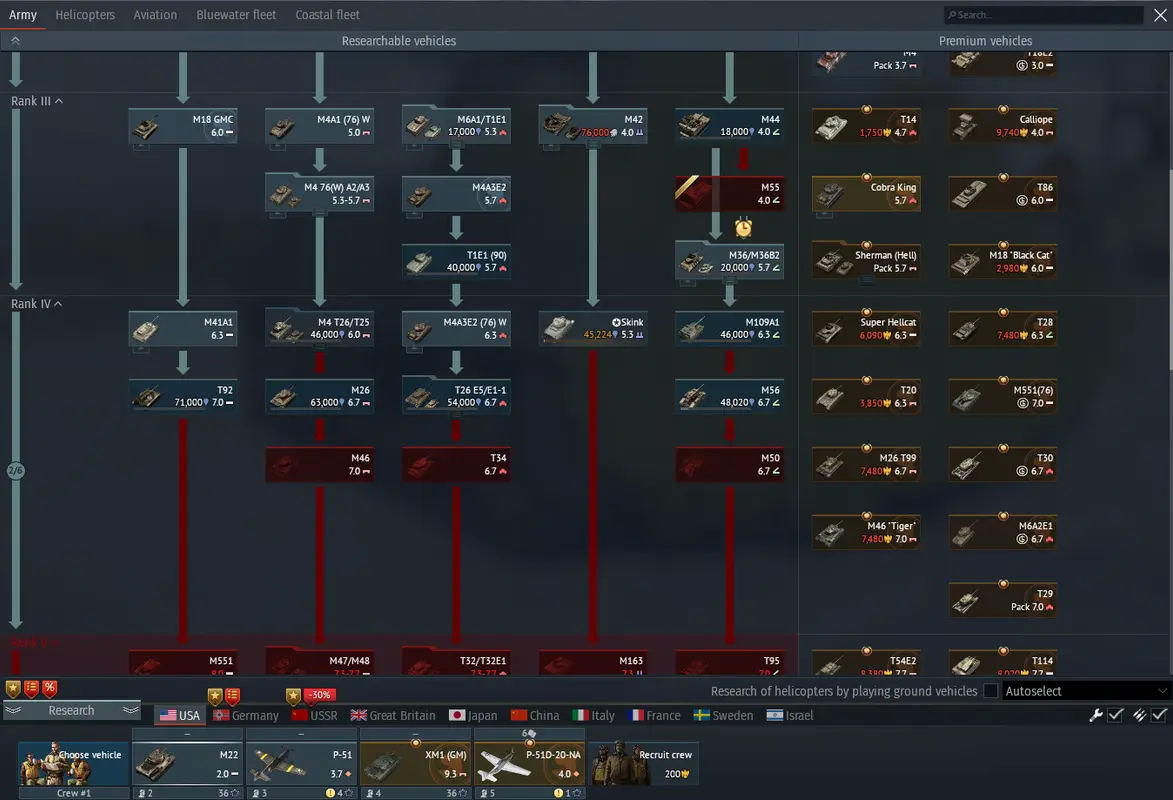Collapse the Rank III section

59,101
